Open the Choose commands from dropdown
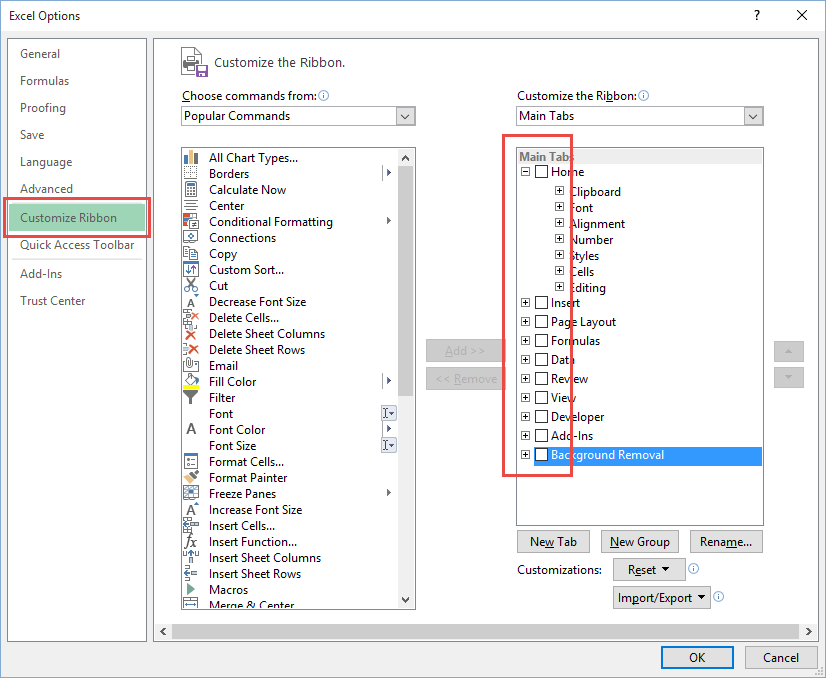The image size is (826, 678). tap(405, 116)
